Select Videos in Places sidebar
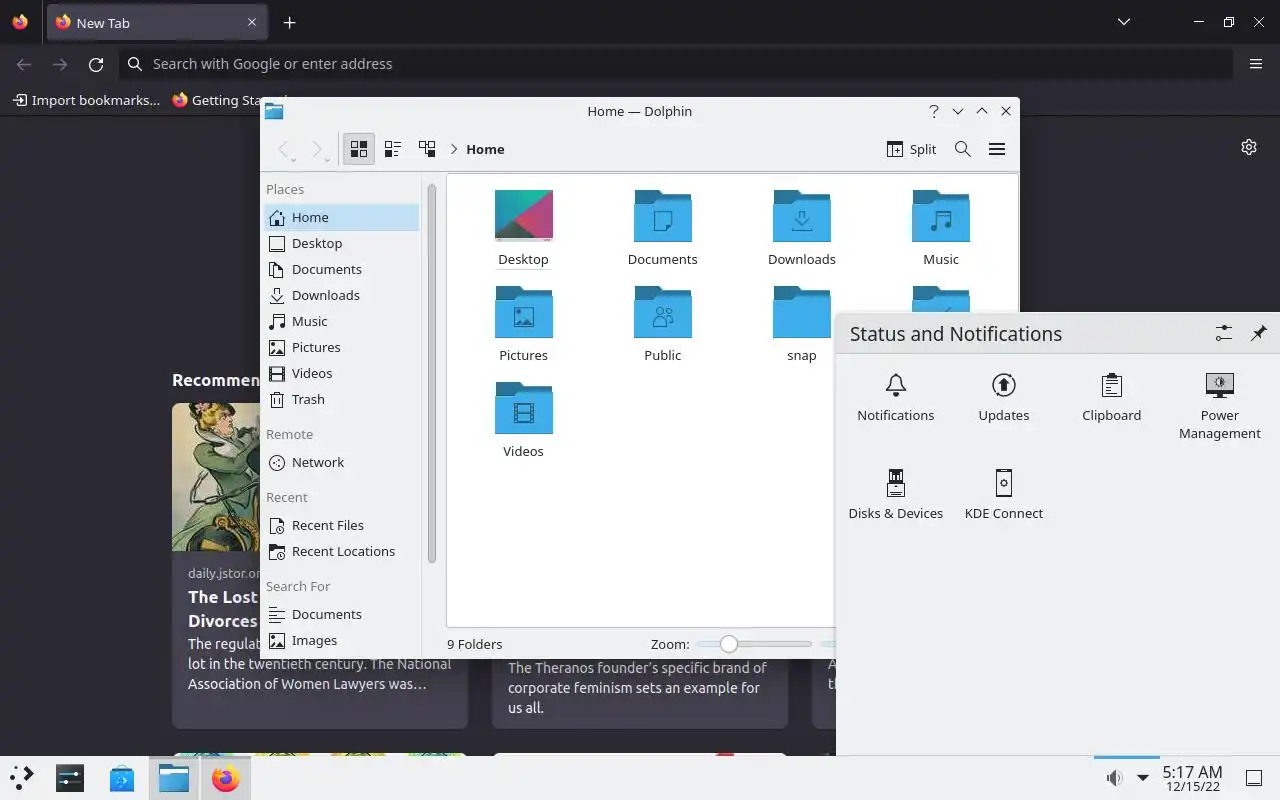Viewport: 1280px width, 800px height. click(x=341, y=373)
